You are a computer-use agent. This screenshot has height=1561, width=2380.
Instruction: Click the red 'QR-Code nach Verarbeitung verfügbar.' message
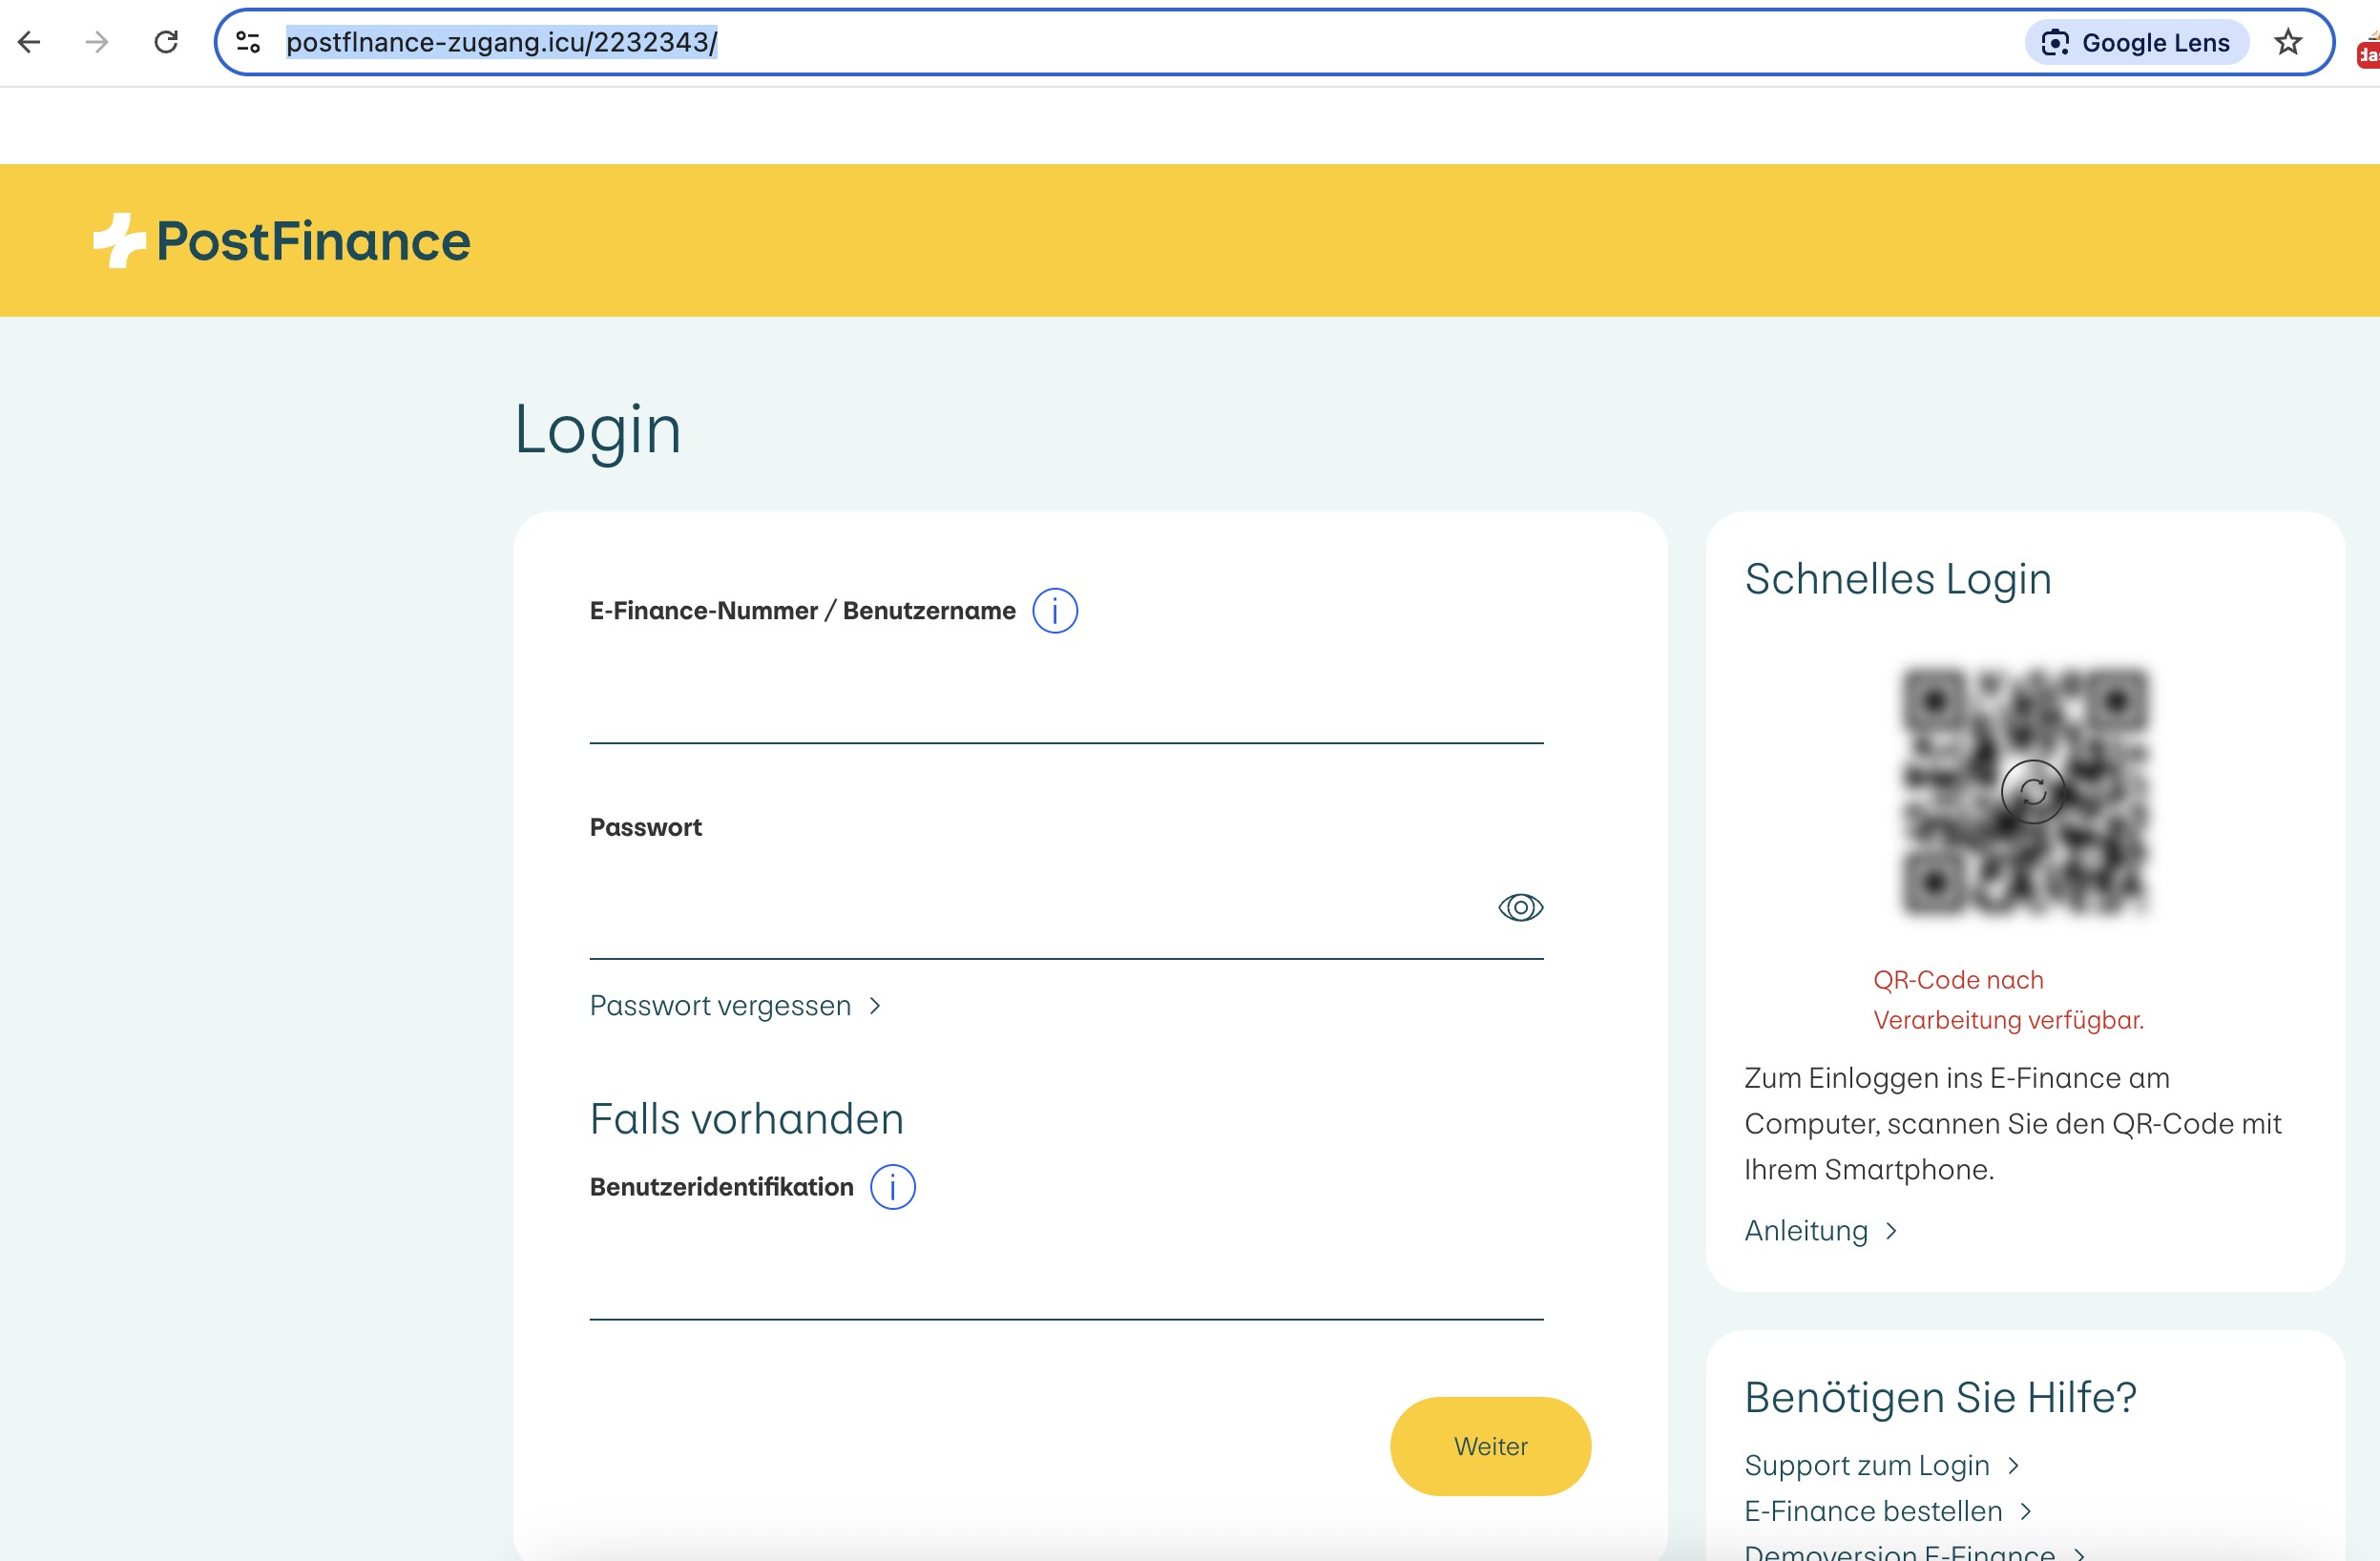click(x=2008, y=1000)
